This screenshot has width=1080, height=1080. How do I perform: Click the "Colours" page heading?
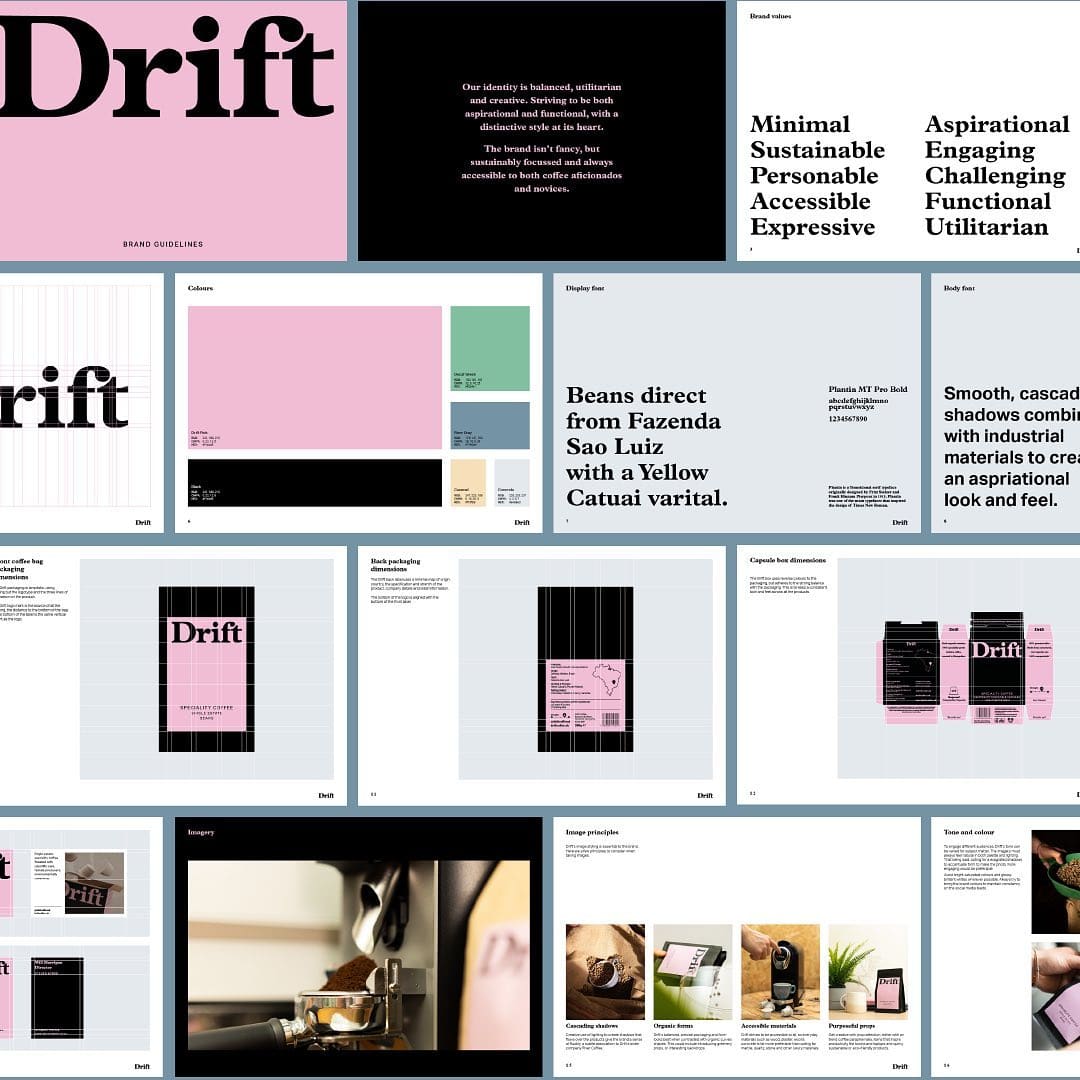tap(200, 288)
